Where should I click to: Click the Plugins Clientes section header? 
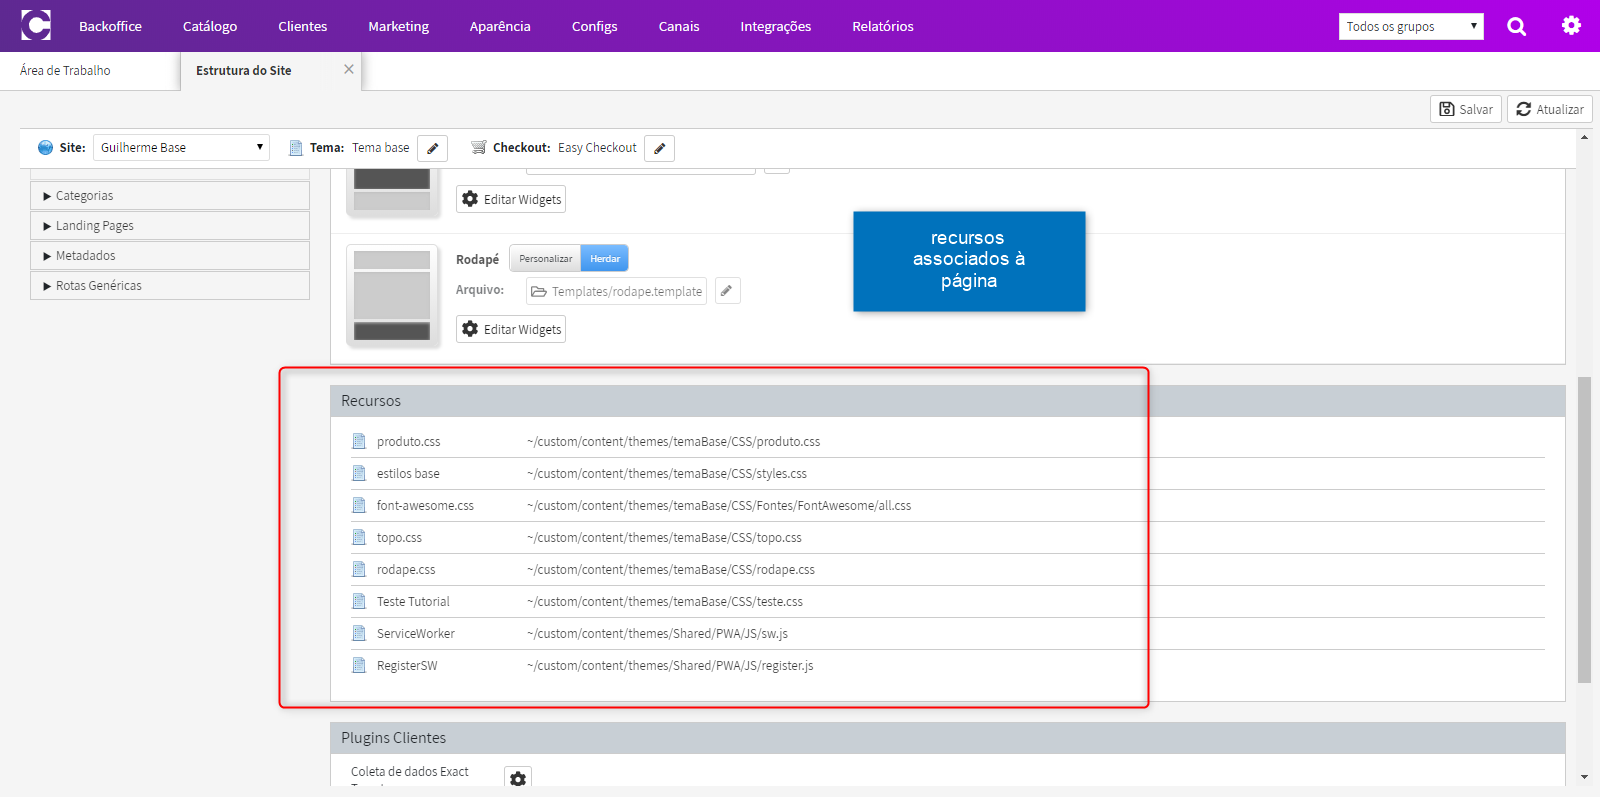coord(947,738)
